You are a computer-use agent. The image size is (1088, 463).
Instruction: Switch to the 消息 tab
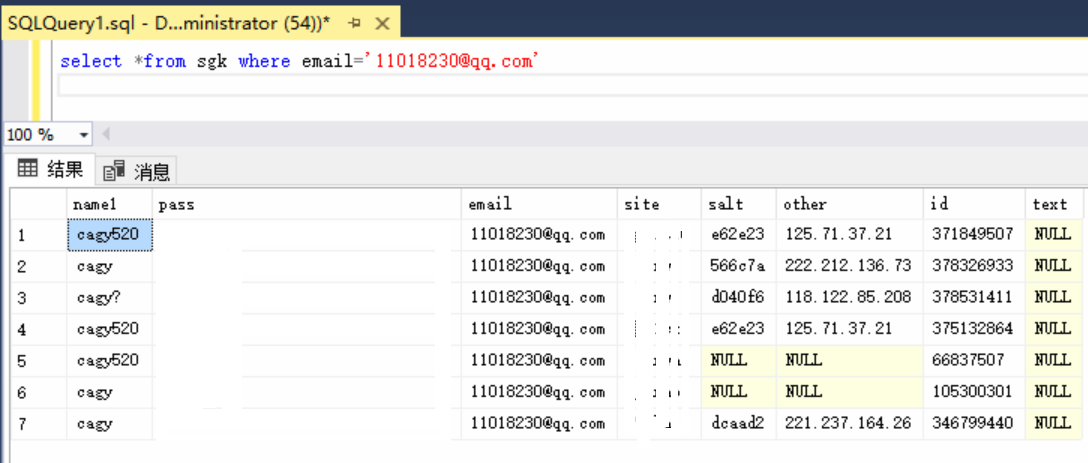137,171
